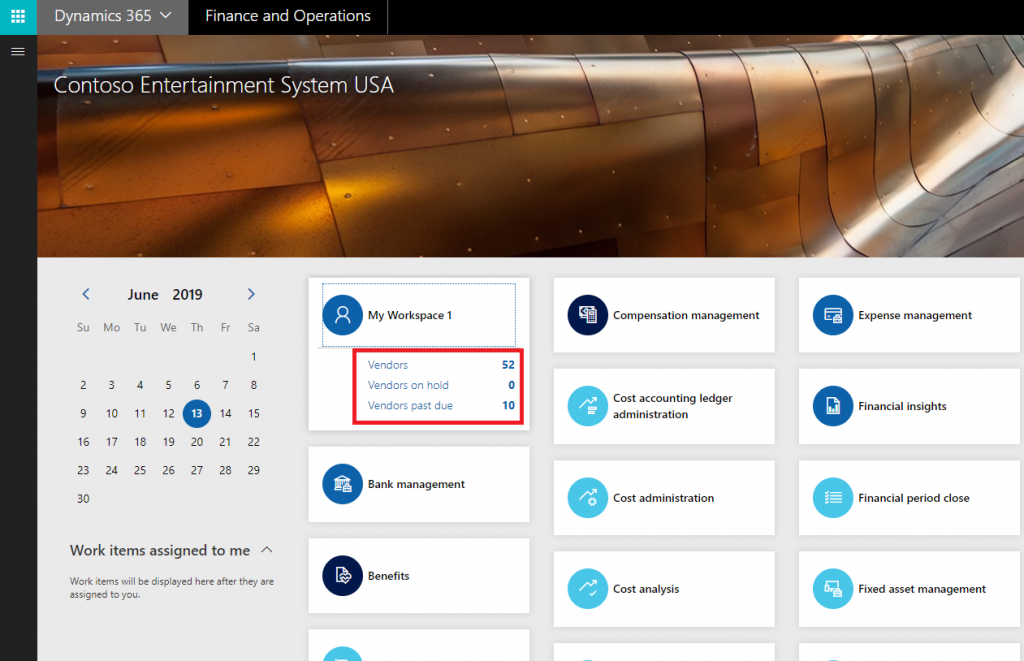
Task: Click the Bank management tile label
Action: [416, 484]
